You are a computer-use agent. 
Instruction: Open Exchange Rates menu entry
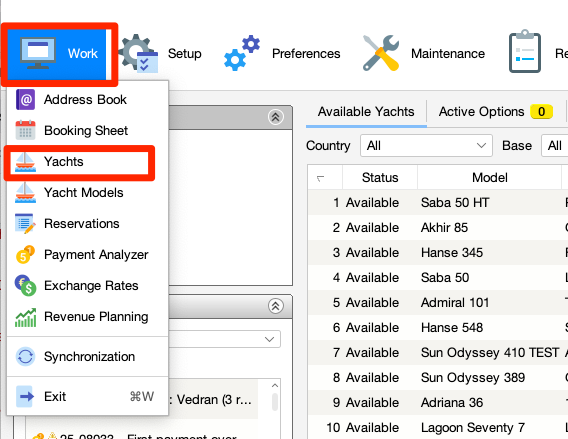coord(88,285)
